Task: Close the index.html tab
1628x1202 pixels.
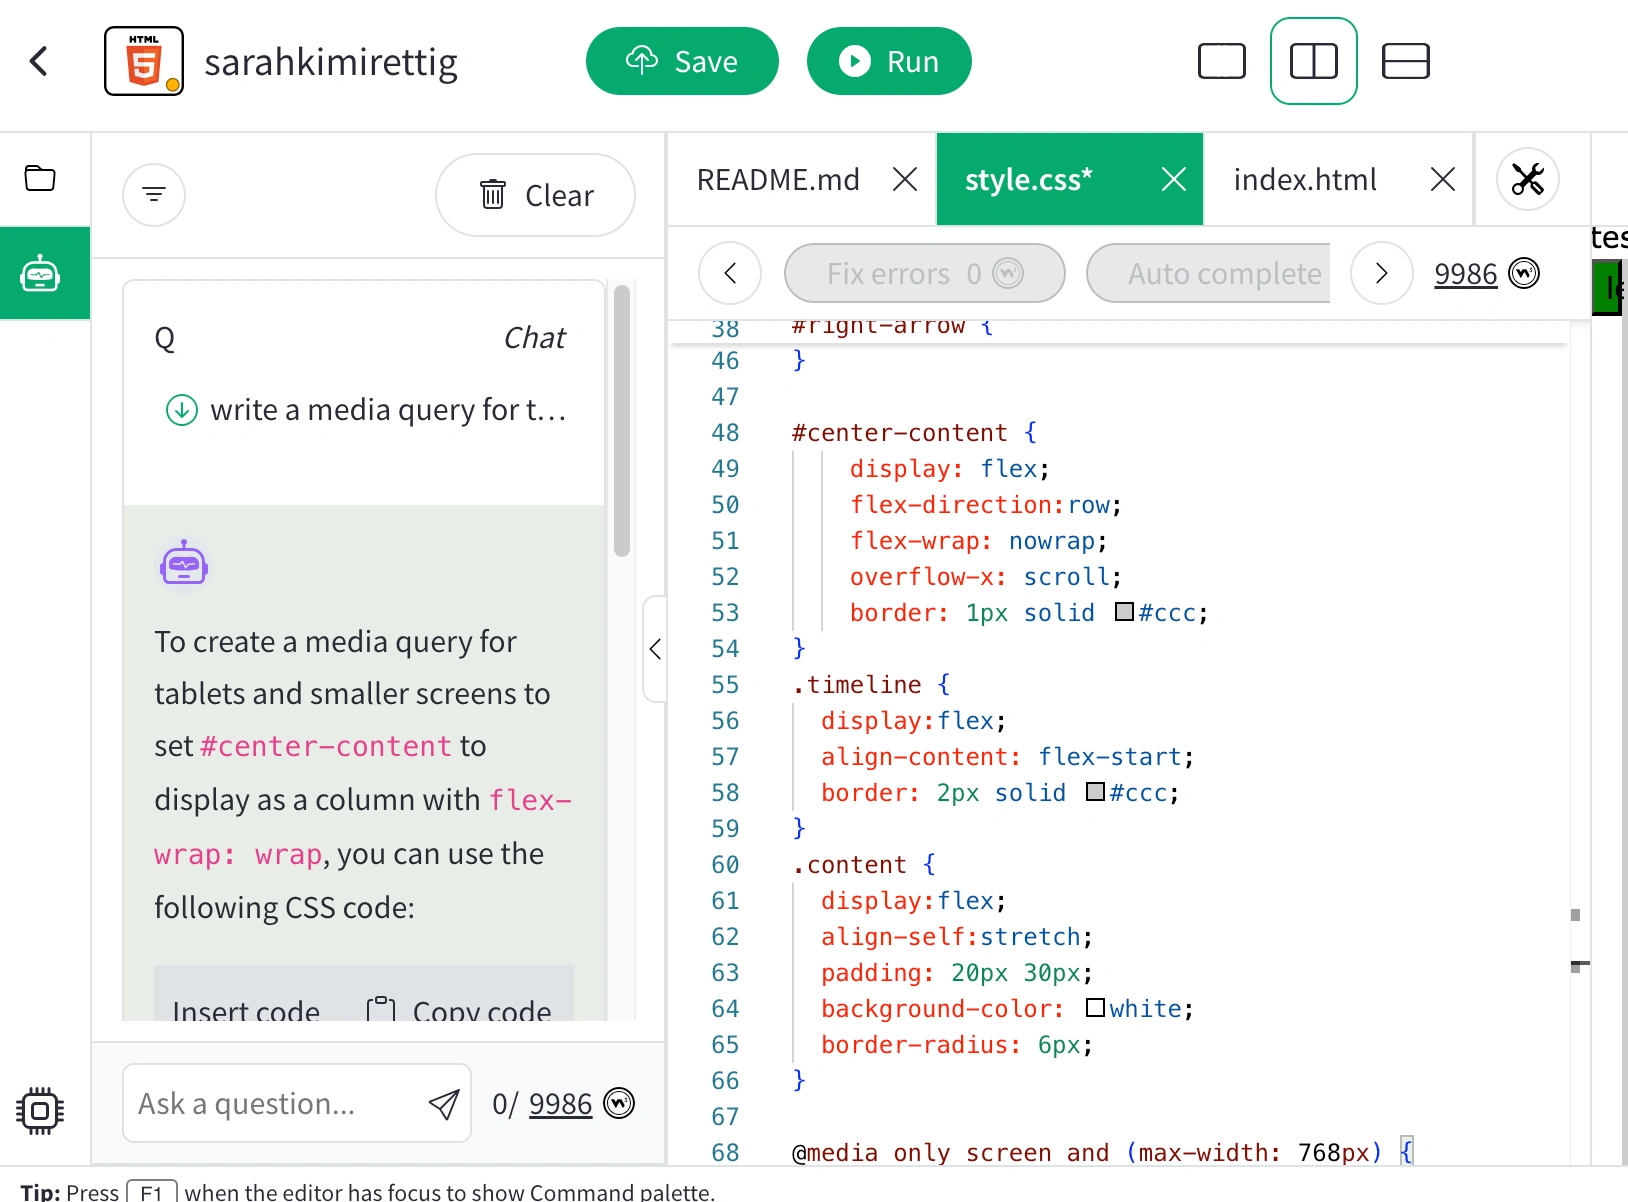Action: click(1442, 179)
